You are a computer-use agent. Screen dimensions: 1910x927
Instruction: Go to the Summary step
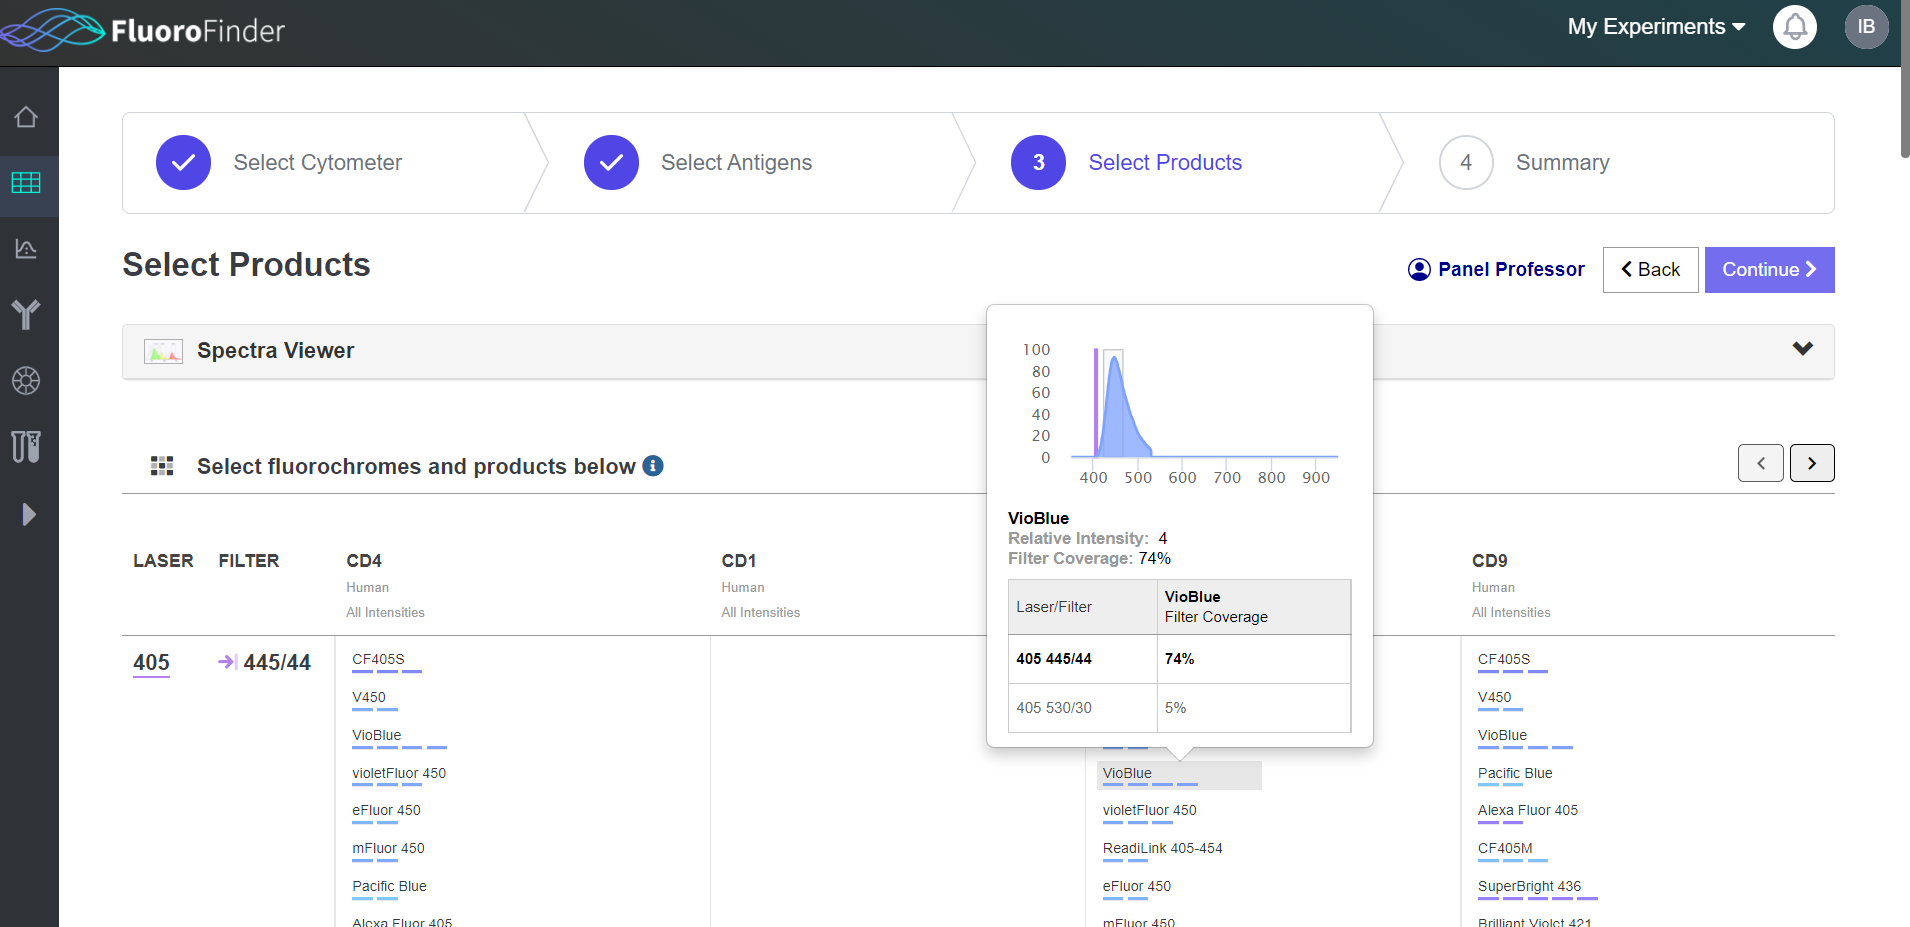(1563, 162)
